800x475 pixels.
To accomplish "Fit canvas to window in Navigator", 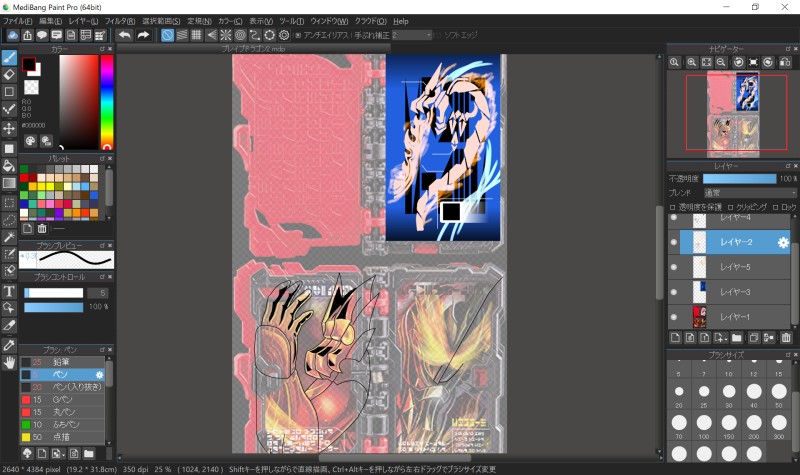I will coord(706,62).
